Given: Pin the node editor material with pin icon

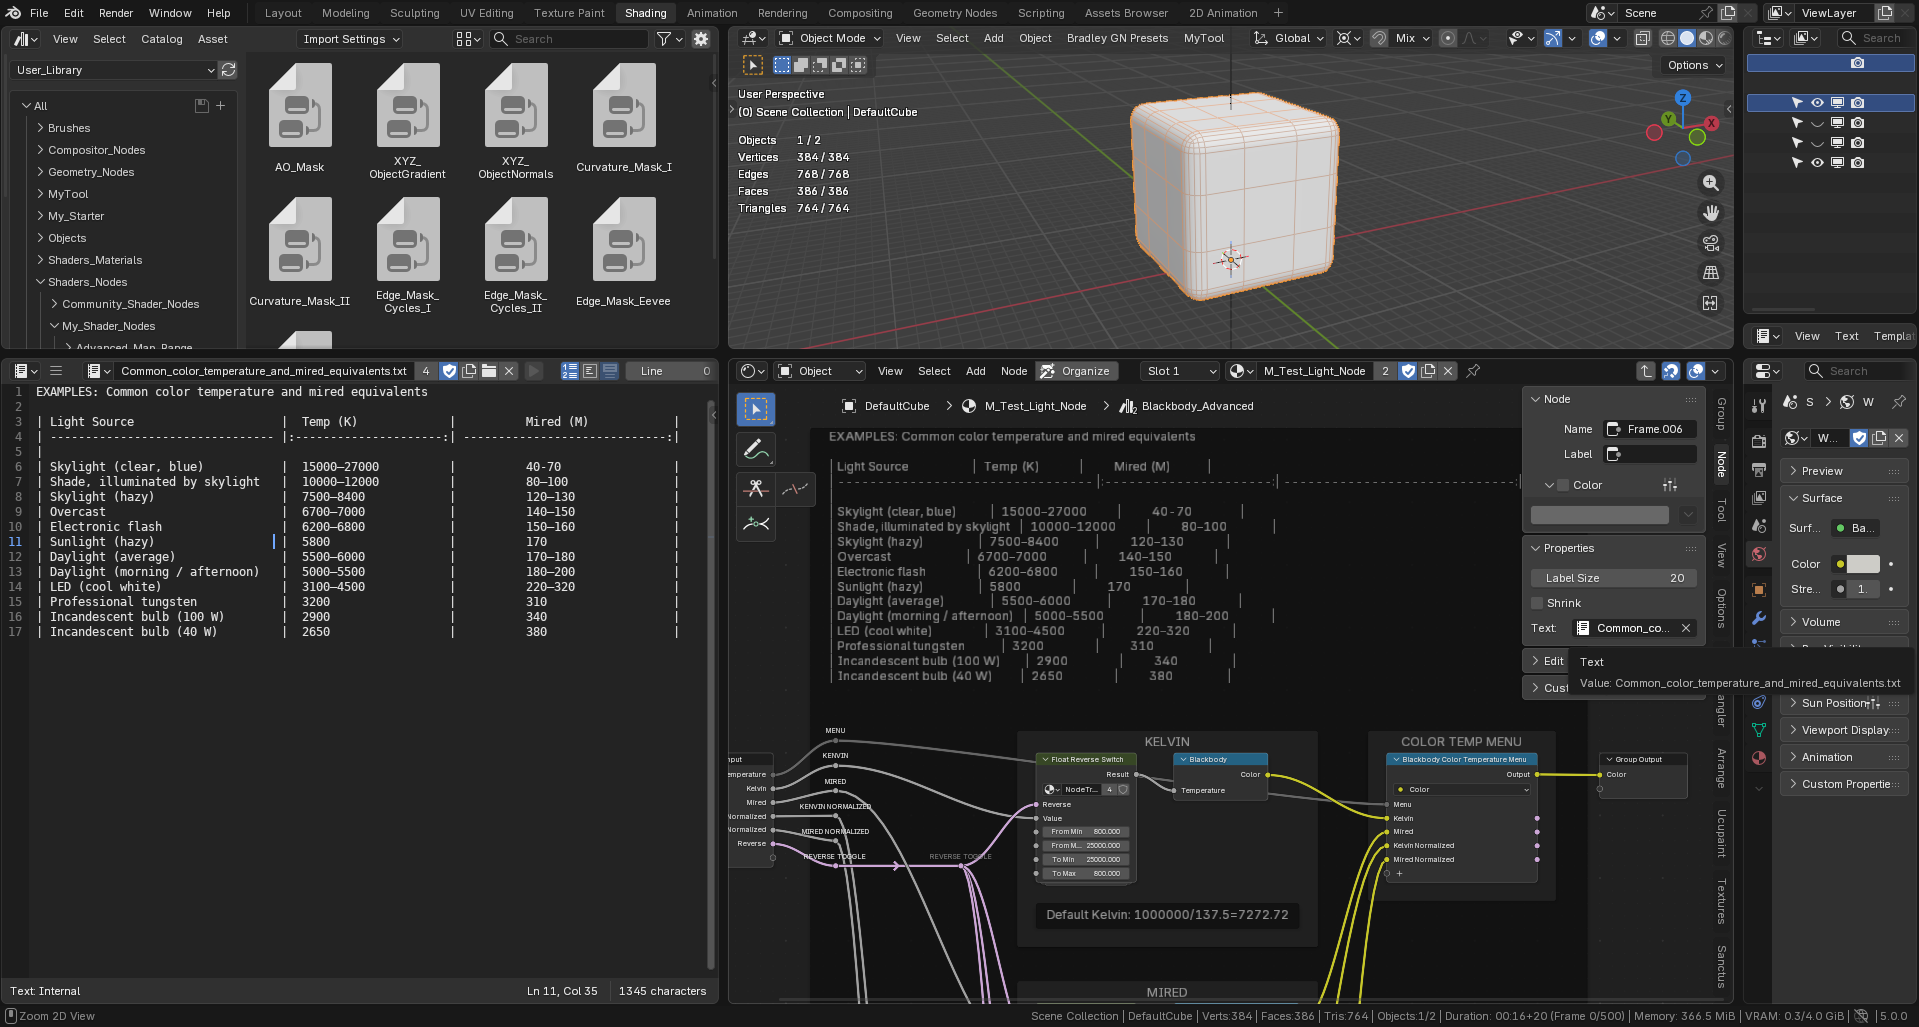Looking at the screenshot, I should click(1473, 371).
